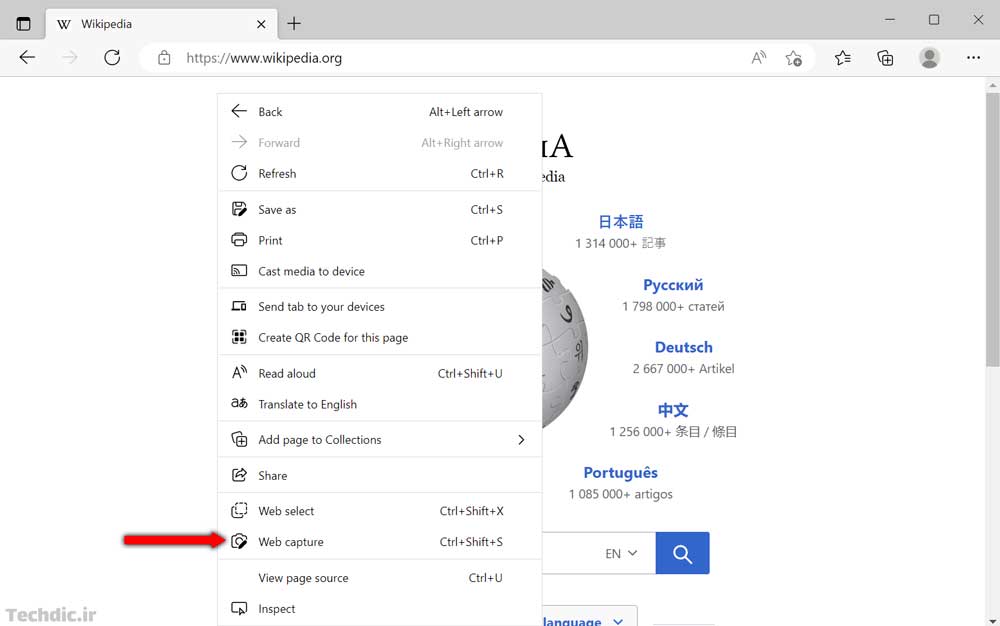
Task: Close the Wikipedia tab
Action: point(261,24)
